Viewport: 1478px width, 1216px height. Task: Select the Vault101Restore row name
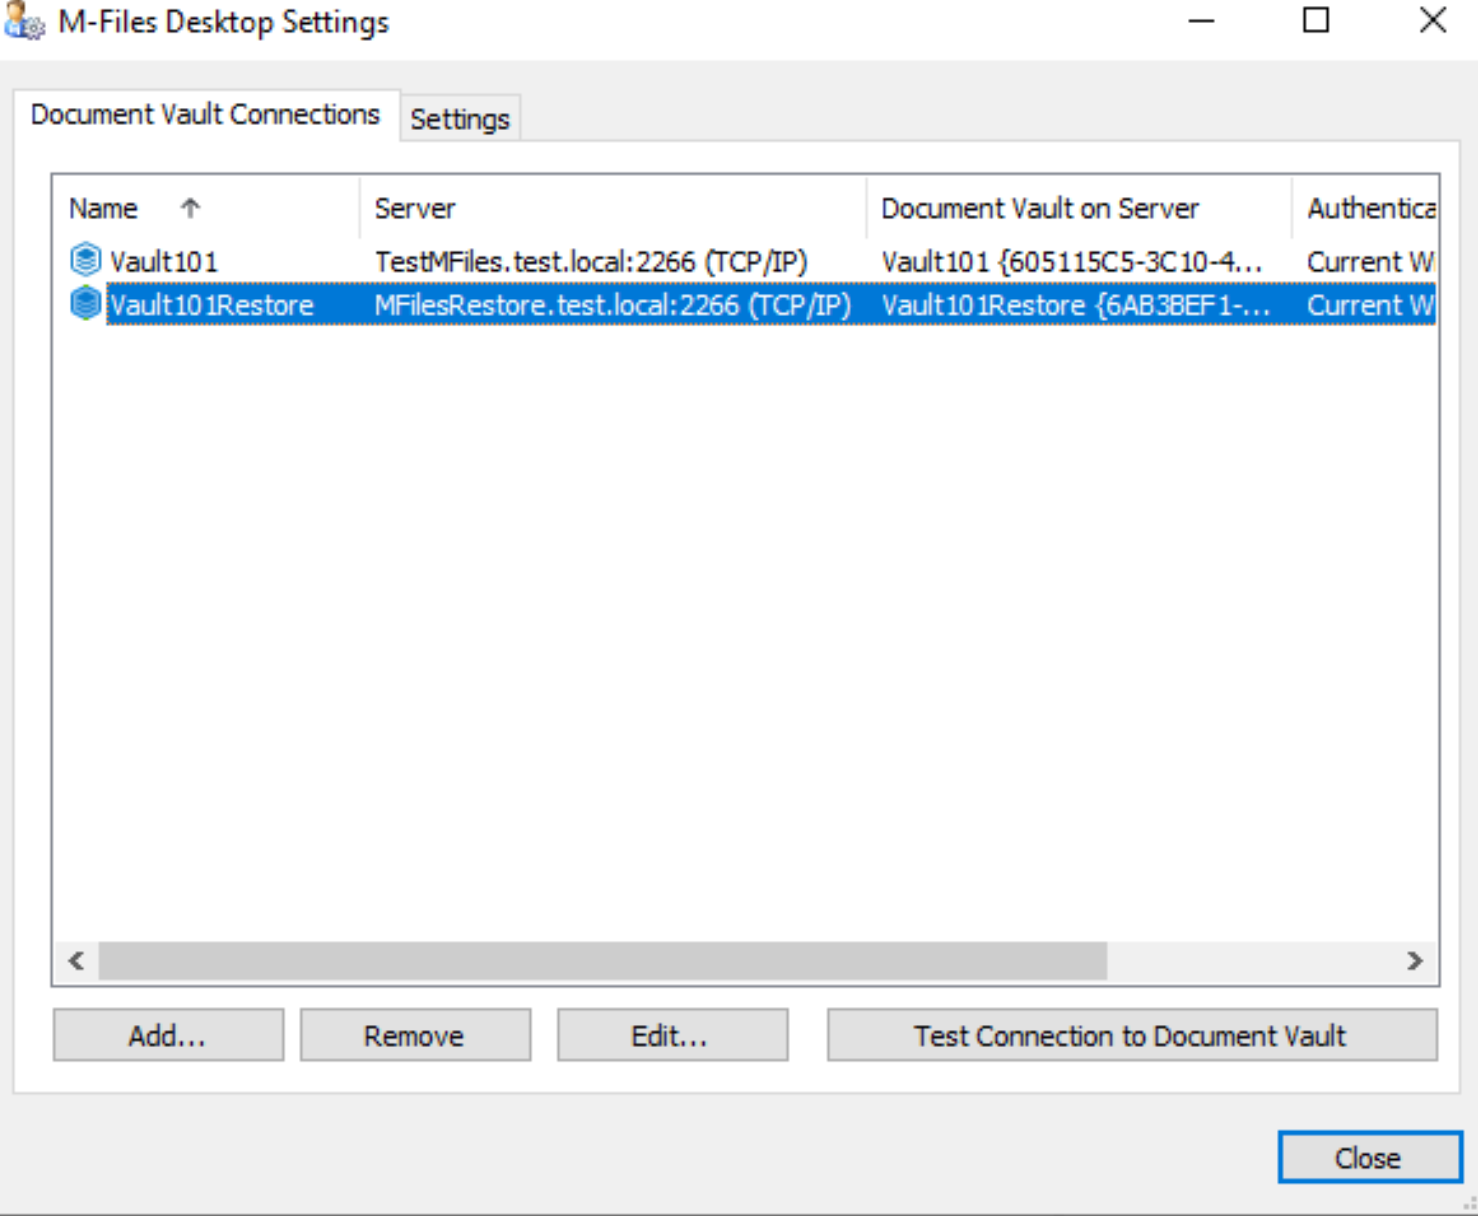point(211,305)
